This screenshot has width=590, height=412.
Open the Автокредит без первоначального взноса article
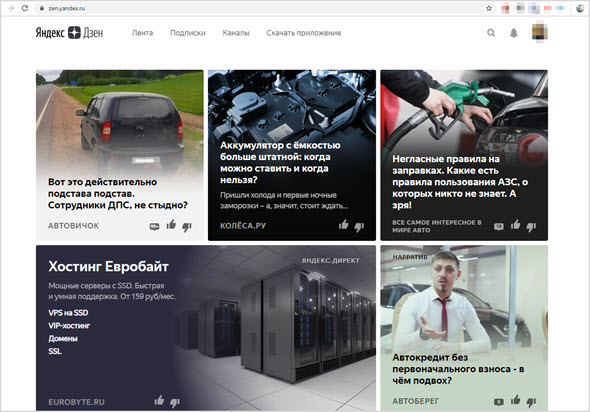pyautogui.click(x=458, y=369)
